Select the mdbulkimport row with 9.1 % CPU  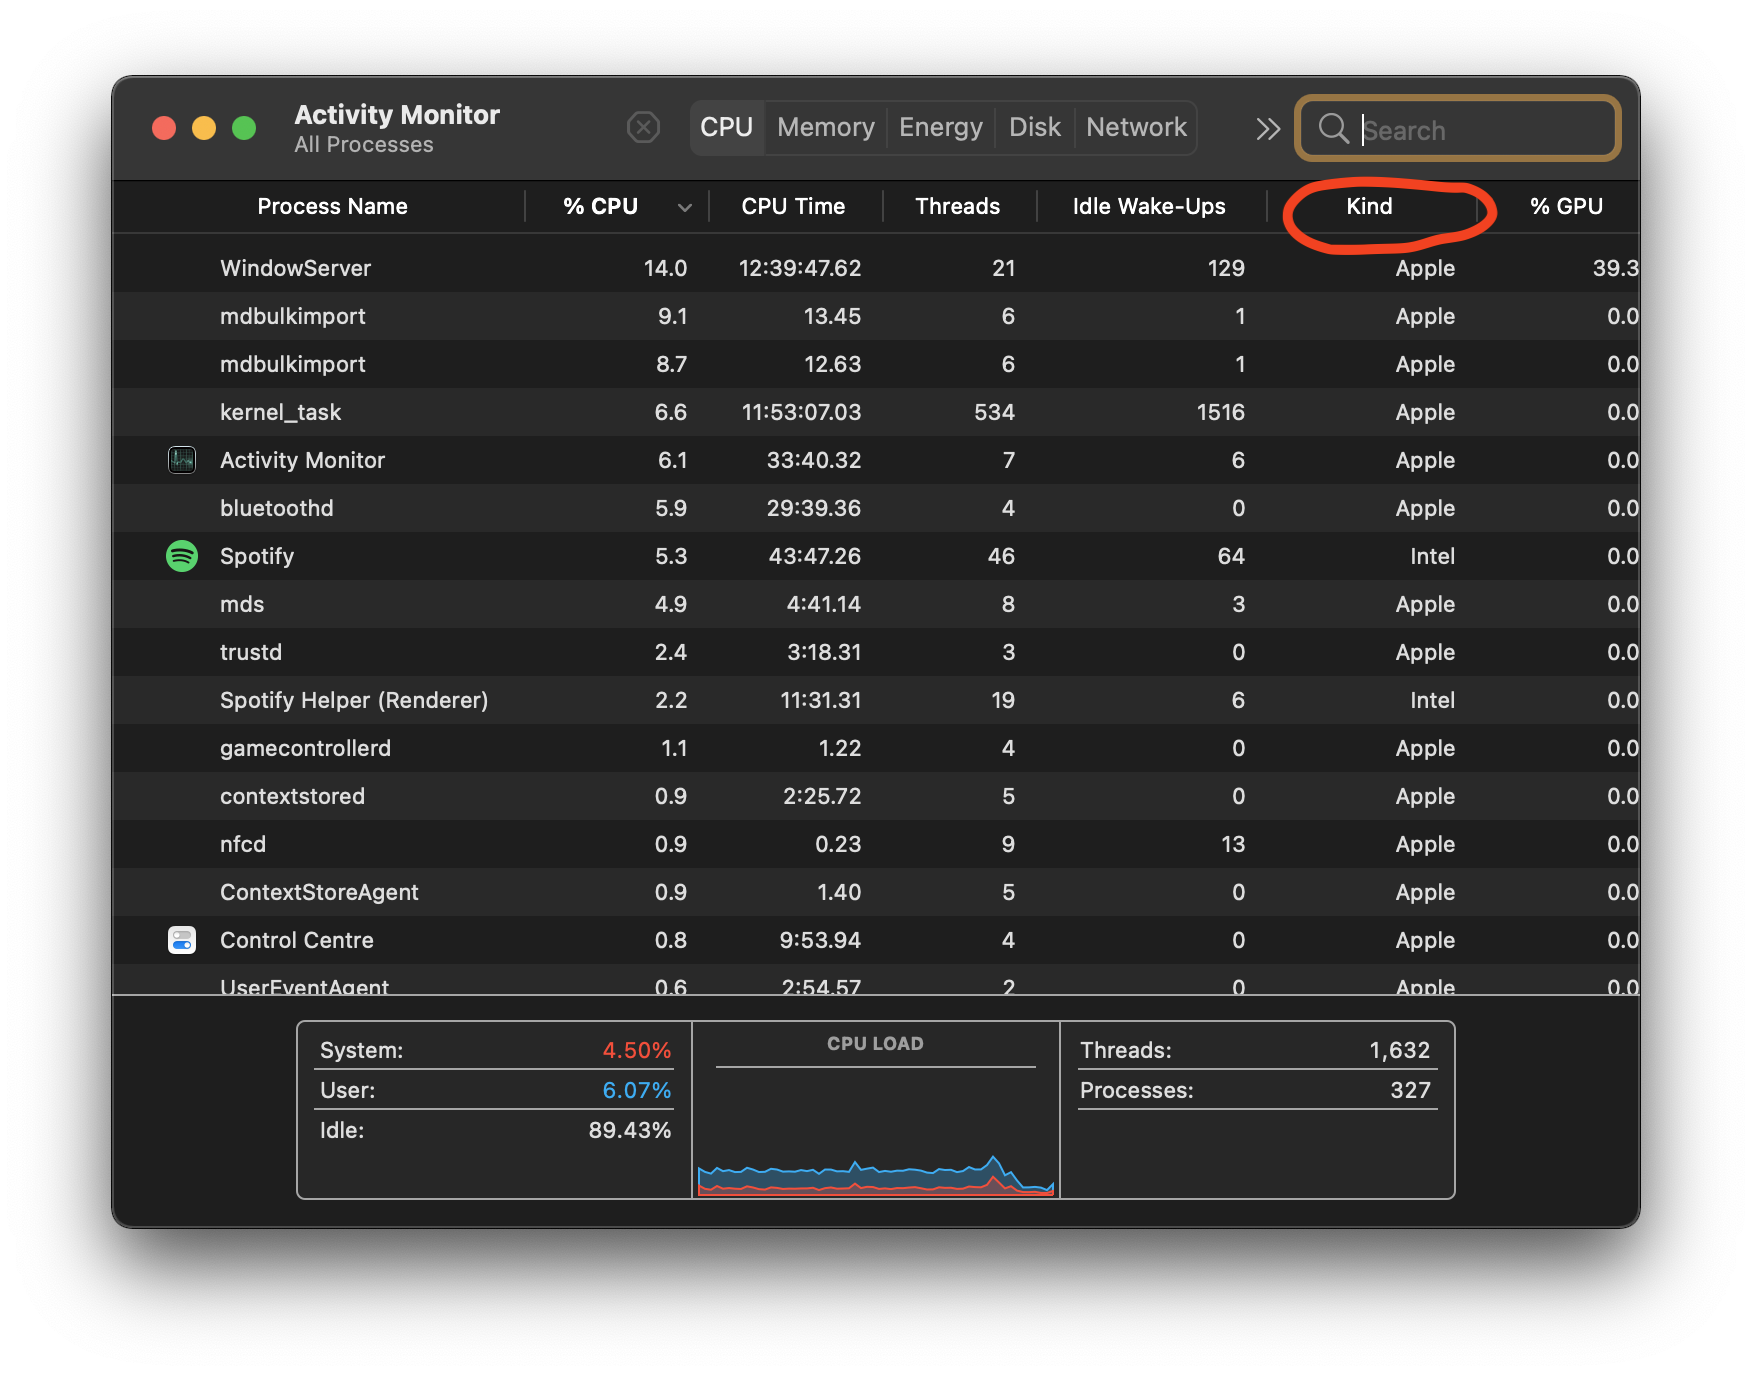click(876, 316)
